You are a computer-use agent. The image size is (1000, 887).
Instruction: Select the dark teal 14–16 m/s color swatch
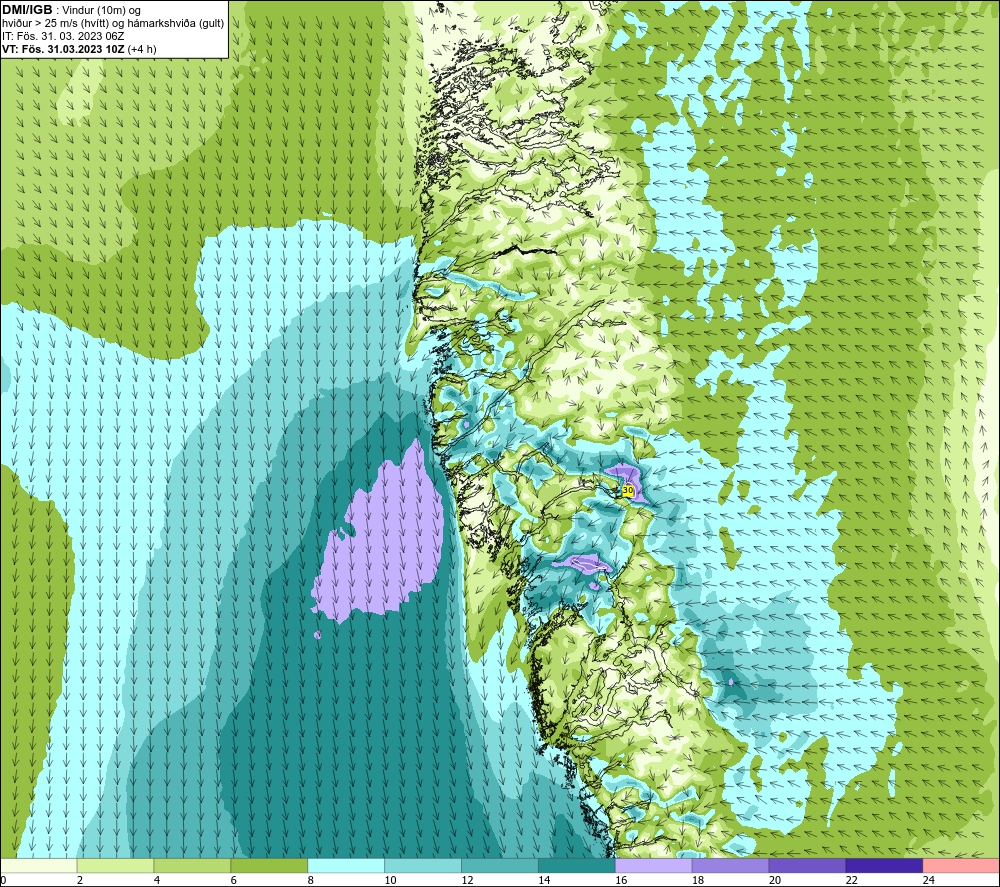point(577,866)
